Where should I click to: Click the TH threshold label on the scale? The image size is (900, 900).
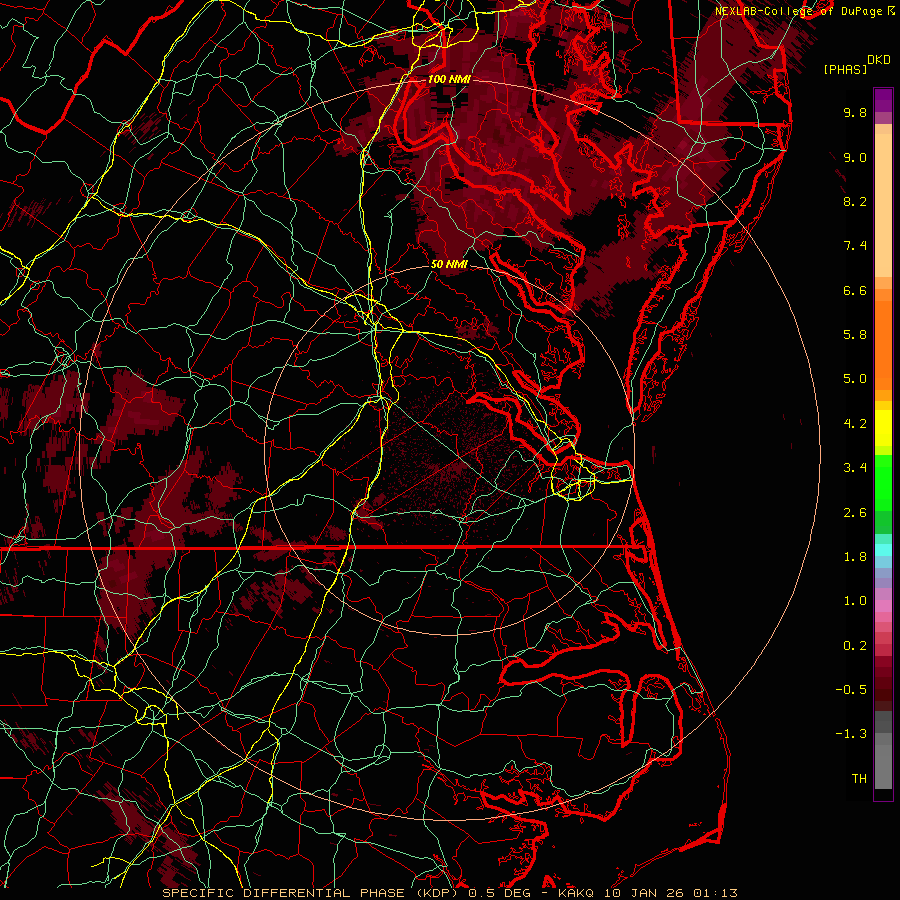859,779
